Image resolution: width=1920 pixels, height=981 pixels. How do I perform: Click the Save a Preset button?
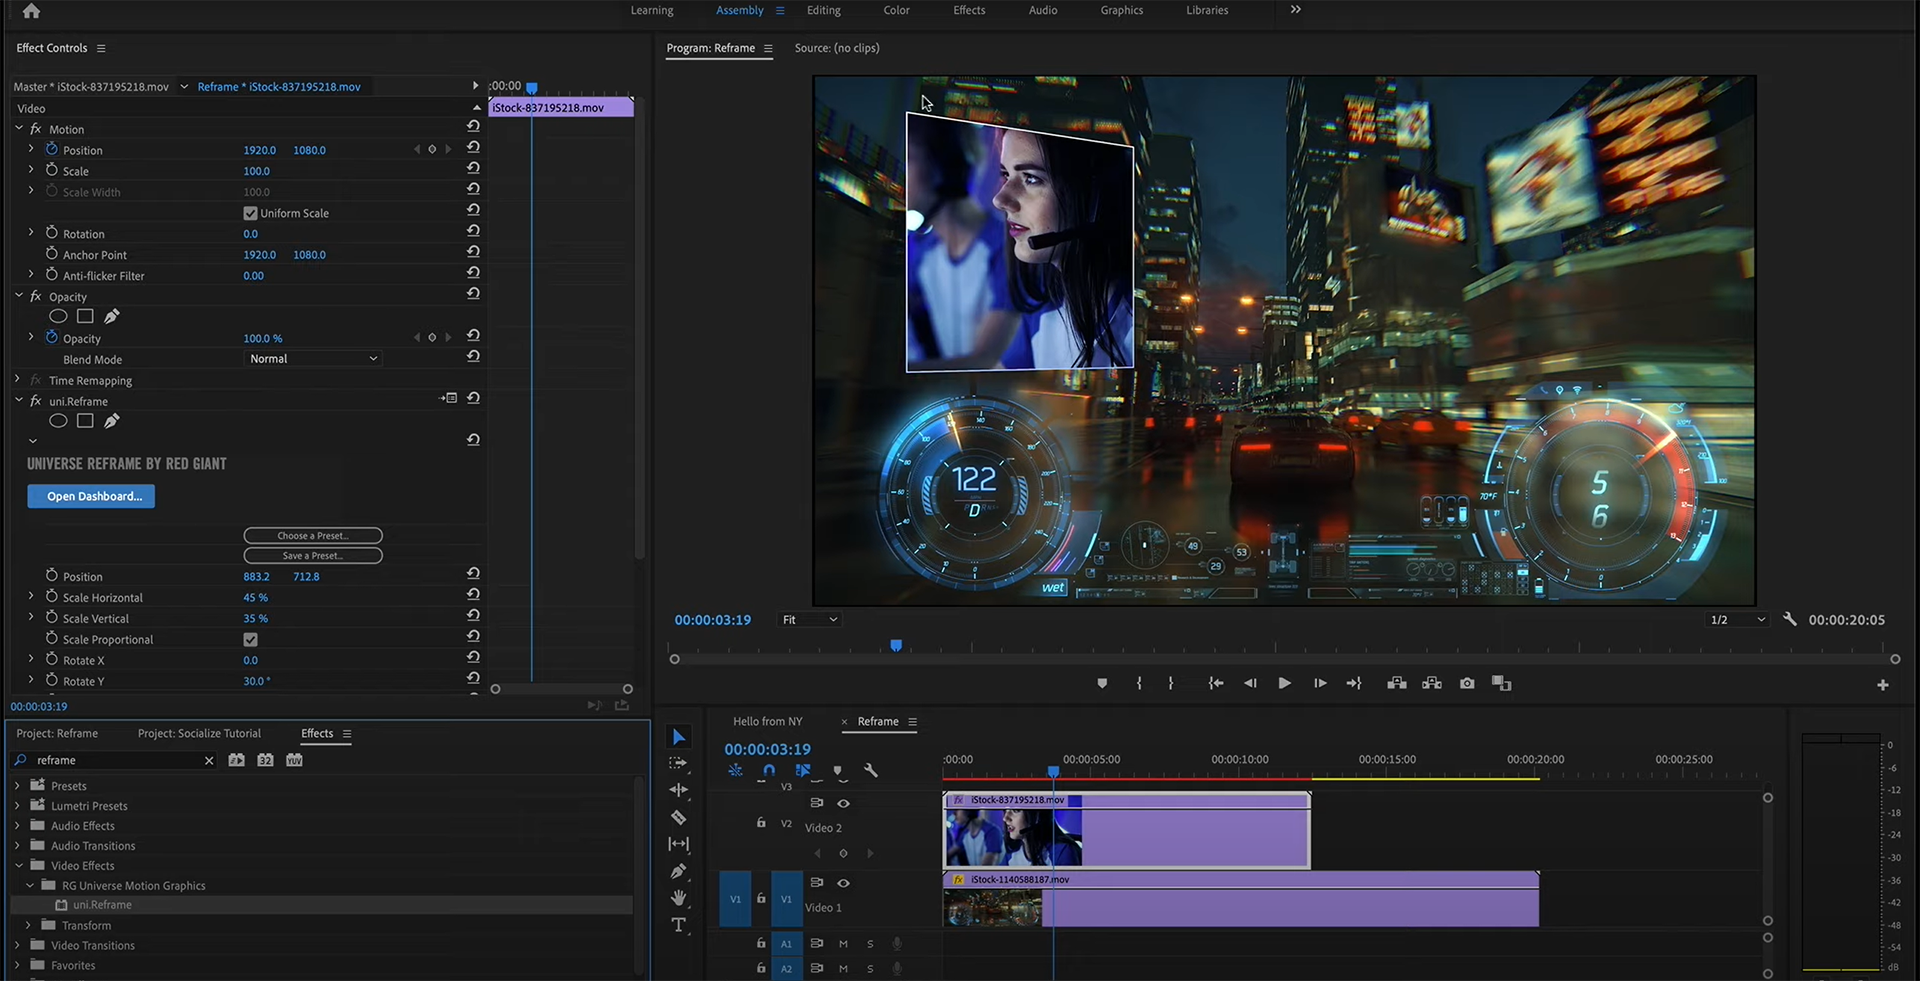click(313, 556)
